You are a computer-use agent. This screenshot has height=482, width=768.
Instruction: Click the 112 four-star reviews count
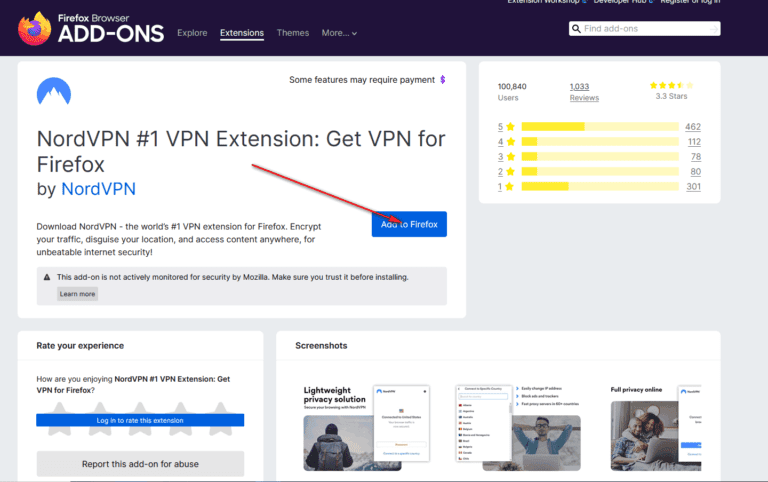point(694,142)
